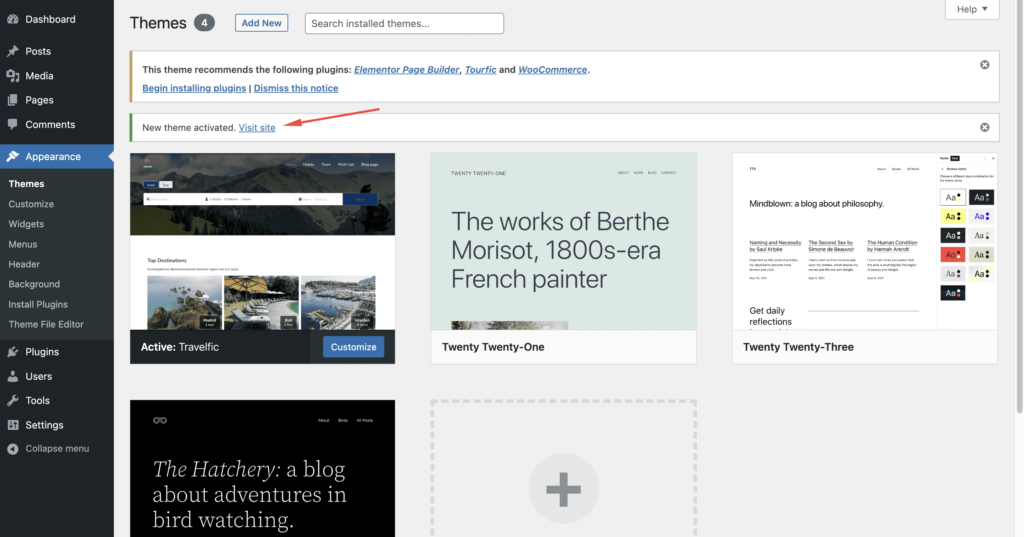This screenshot has width=1024, height=537.
Task: Open Install Plugins submenu item
Action: click(x=38, y=304)
